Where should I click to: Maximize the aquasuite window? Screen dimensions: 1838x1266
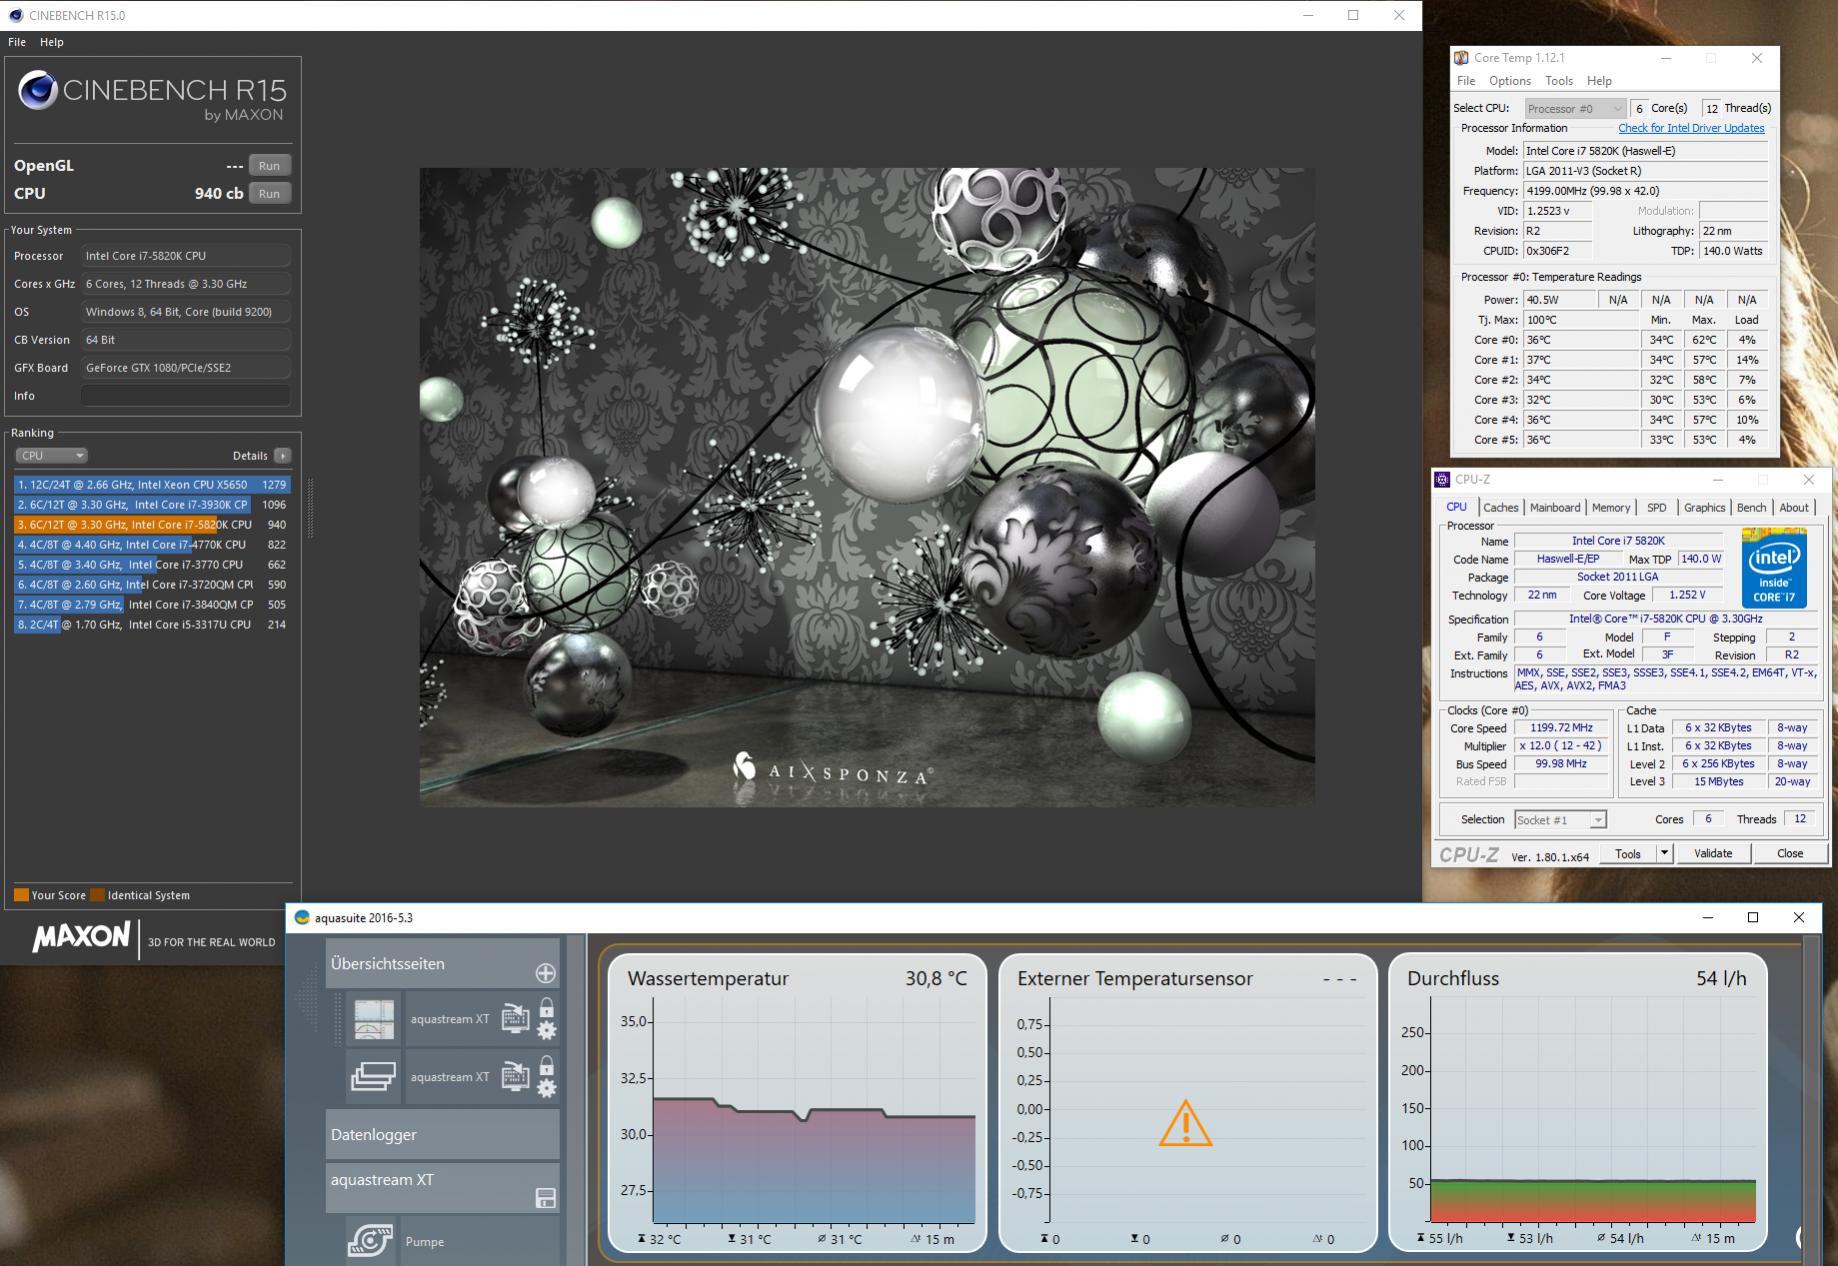coord(1752,917)
